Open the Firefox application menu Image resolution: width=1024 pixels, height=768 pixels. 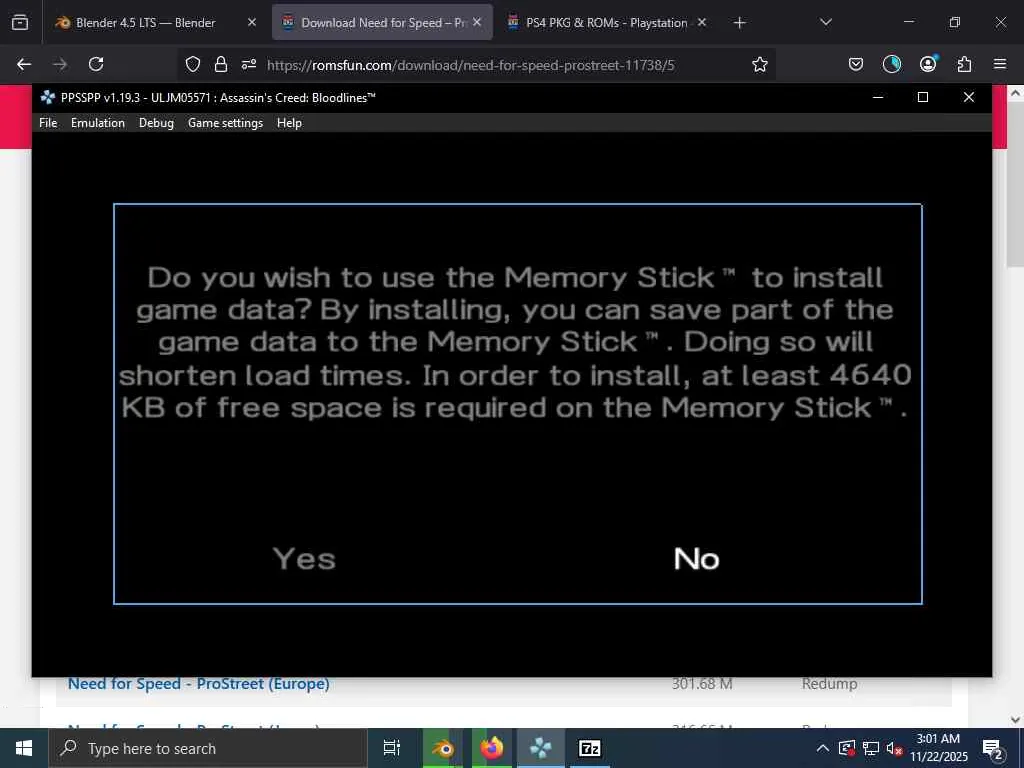[x=1000, y=64]
